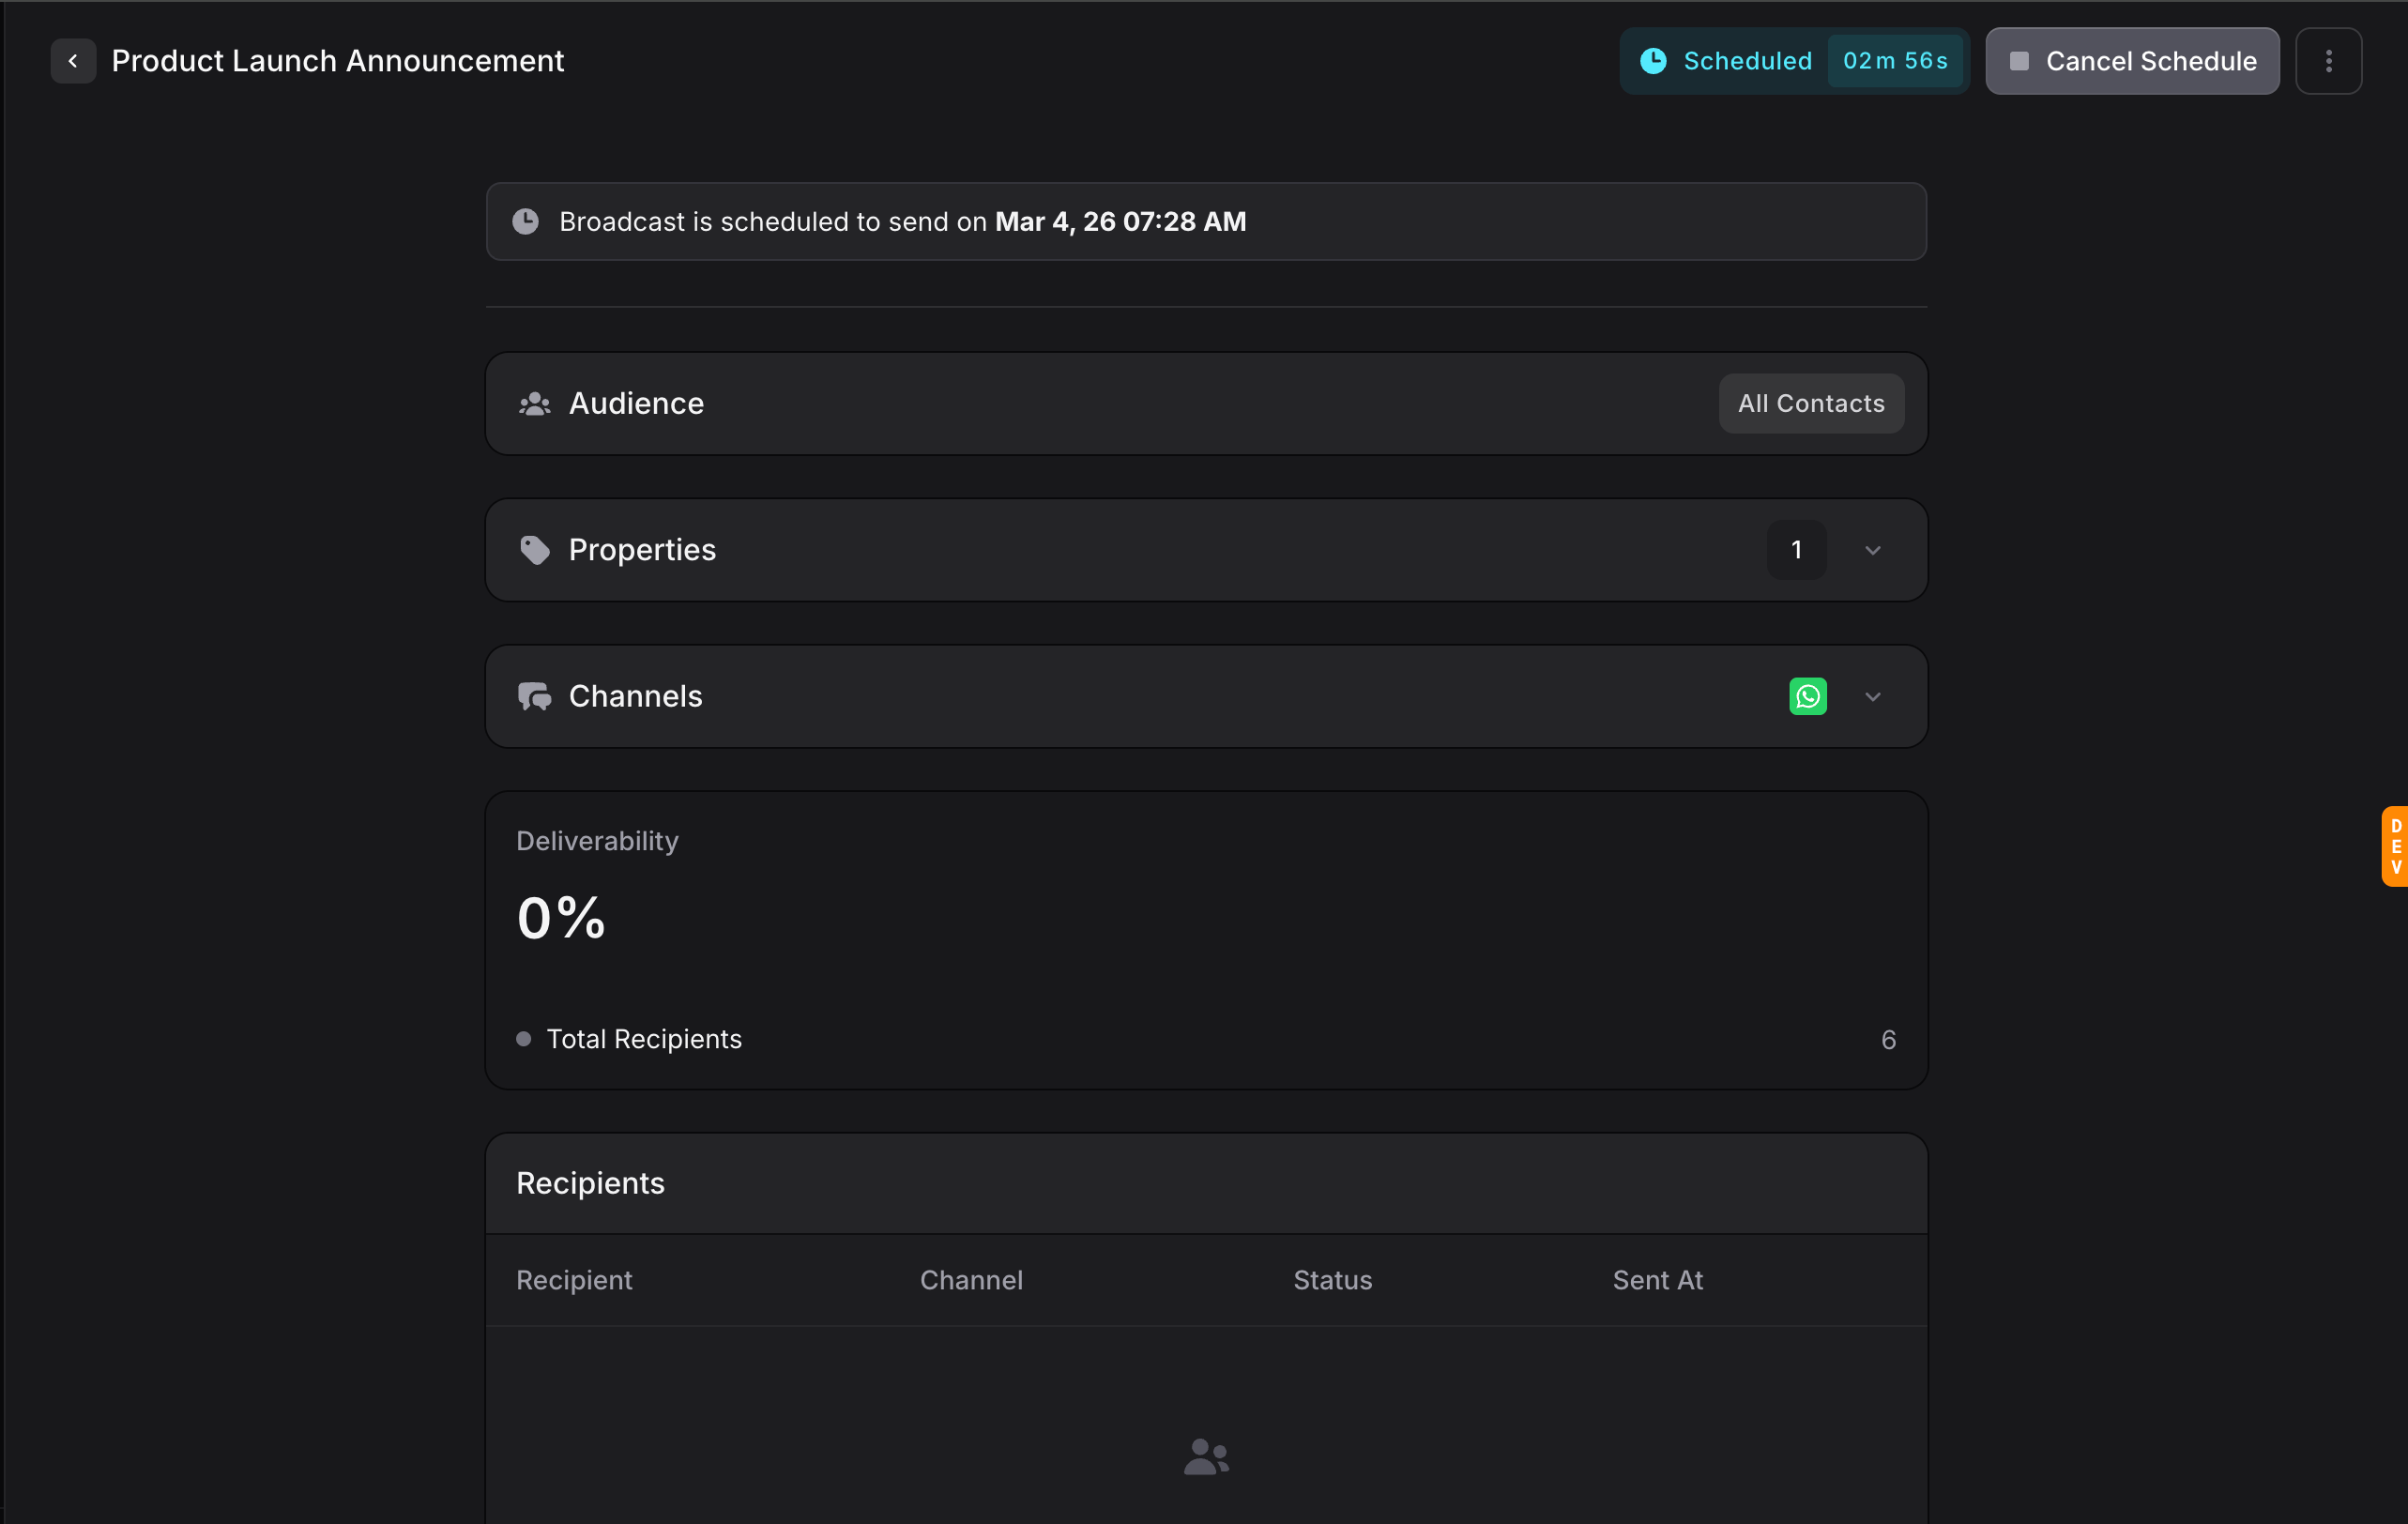Click the Properties count badge showing 1

pyautogui.click(x=1796, y=550)
